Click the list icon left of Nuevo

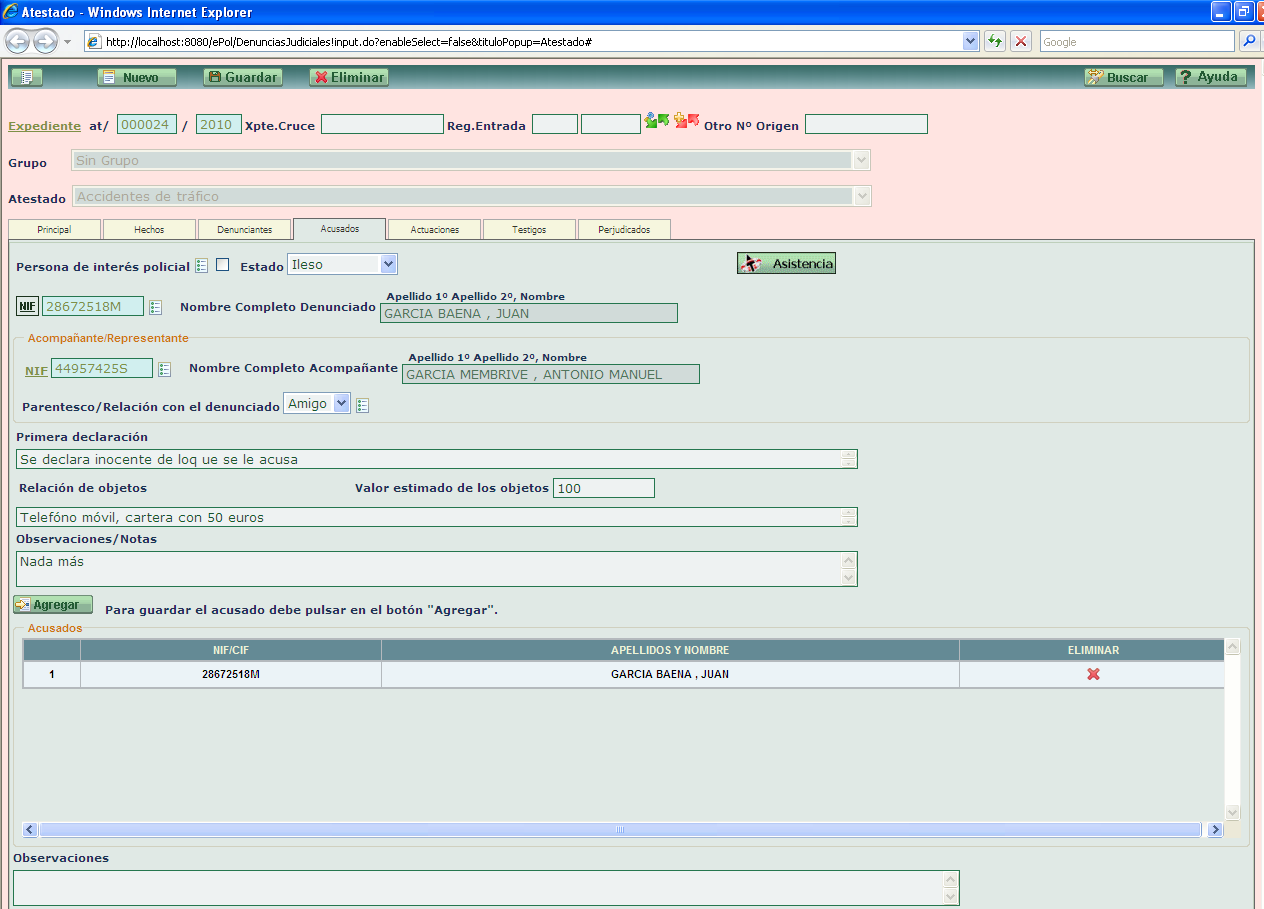27,77
